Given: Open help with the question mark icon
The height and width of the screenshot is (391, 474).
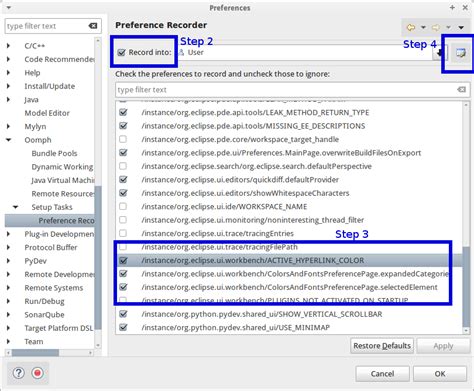Looking at the screenshot, I should coord(19,373).
